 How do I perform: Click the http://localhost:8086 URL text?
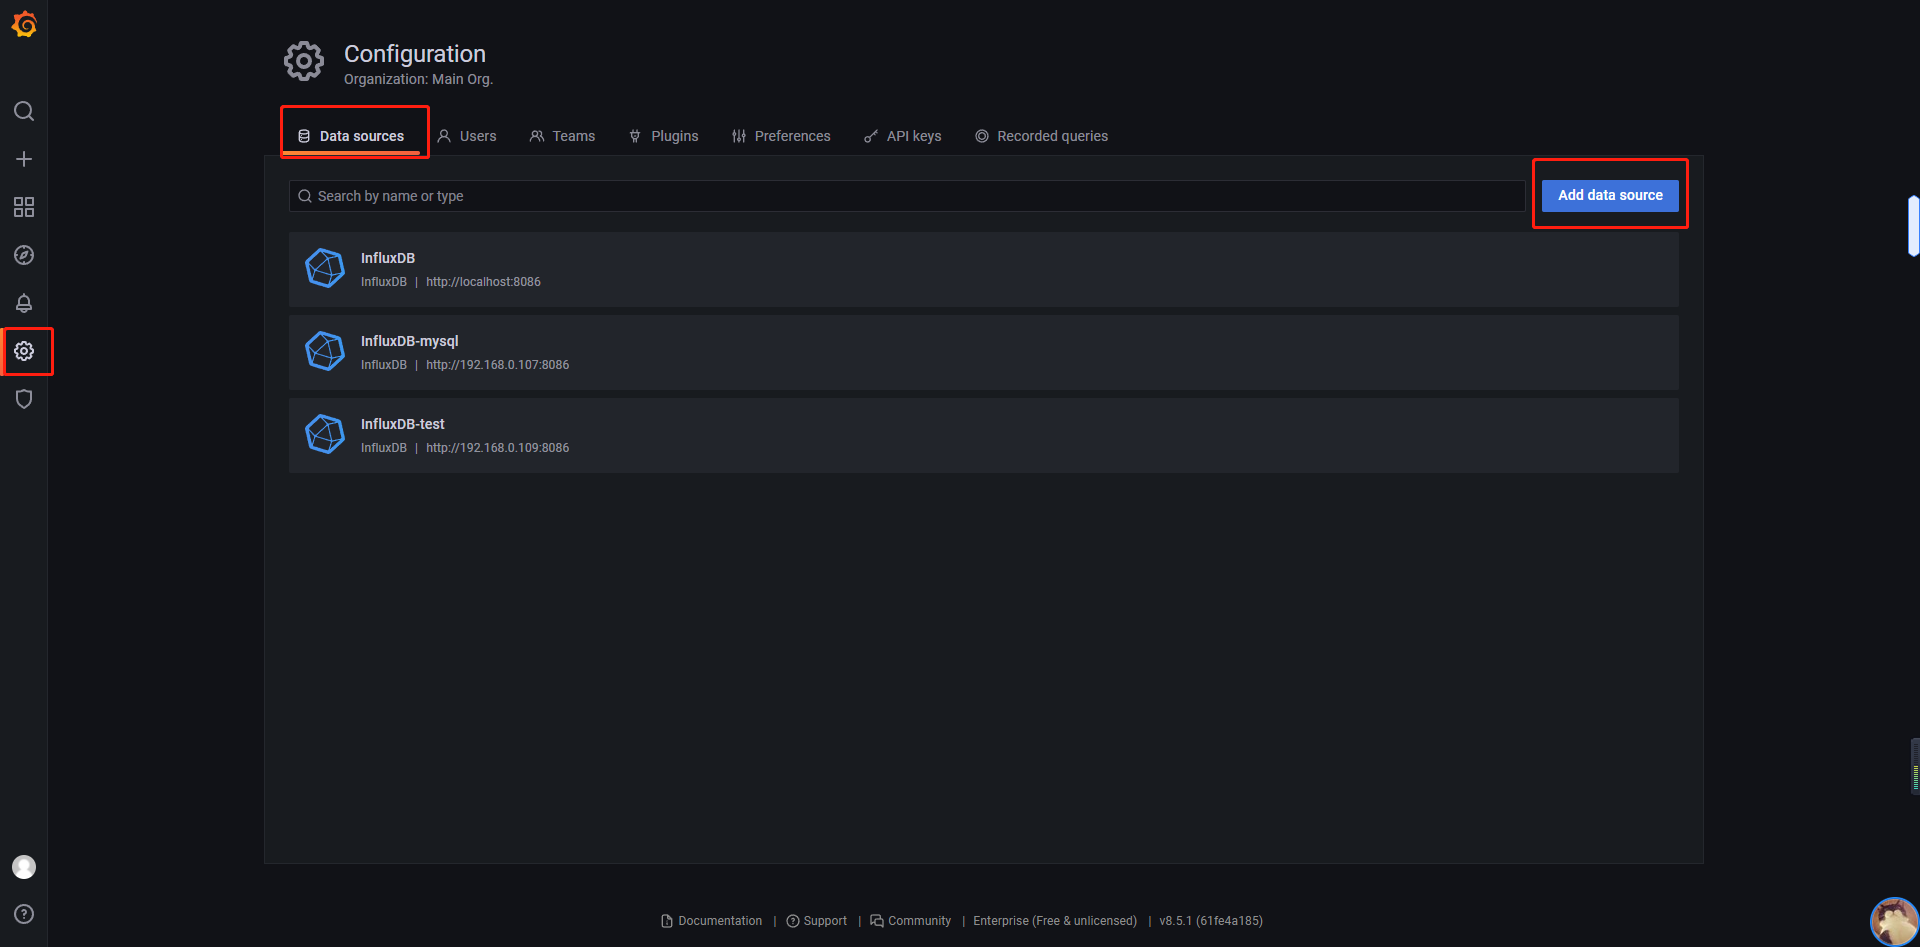tap(483, 282)
